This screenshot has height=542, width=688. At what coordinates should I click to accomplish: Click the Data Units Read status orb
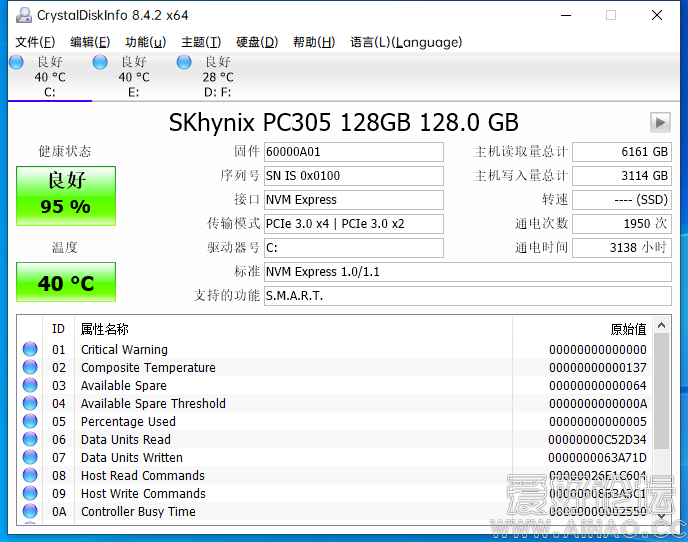pyautogui.click(x=30, y=439)
